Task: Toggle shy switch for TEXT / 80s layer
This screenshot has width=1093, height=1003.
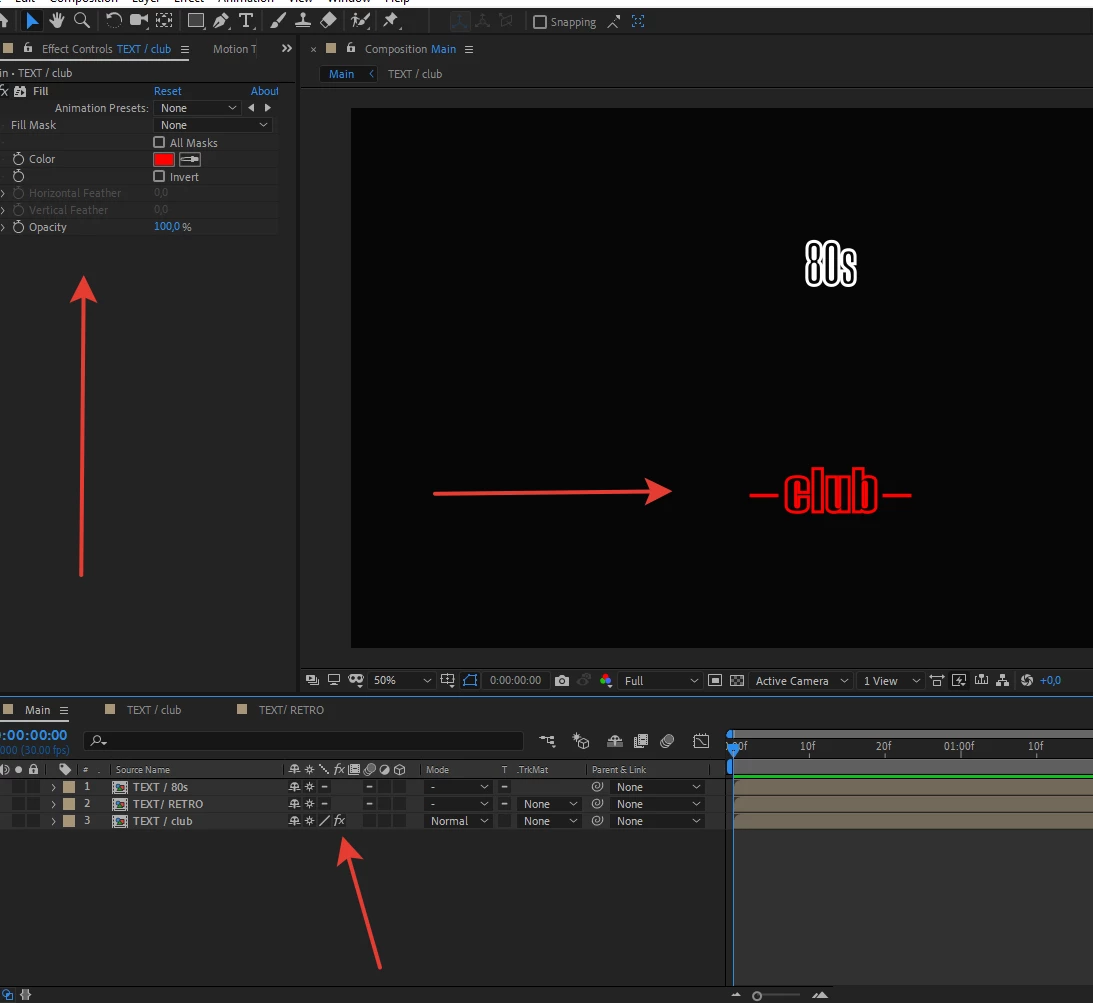Action: pos(294,787)
